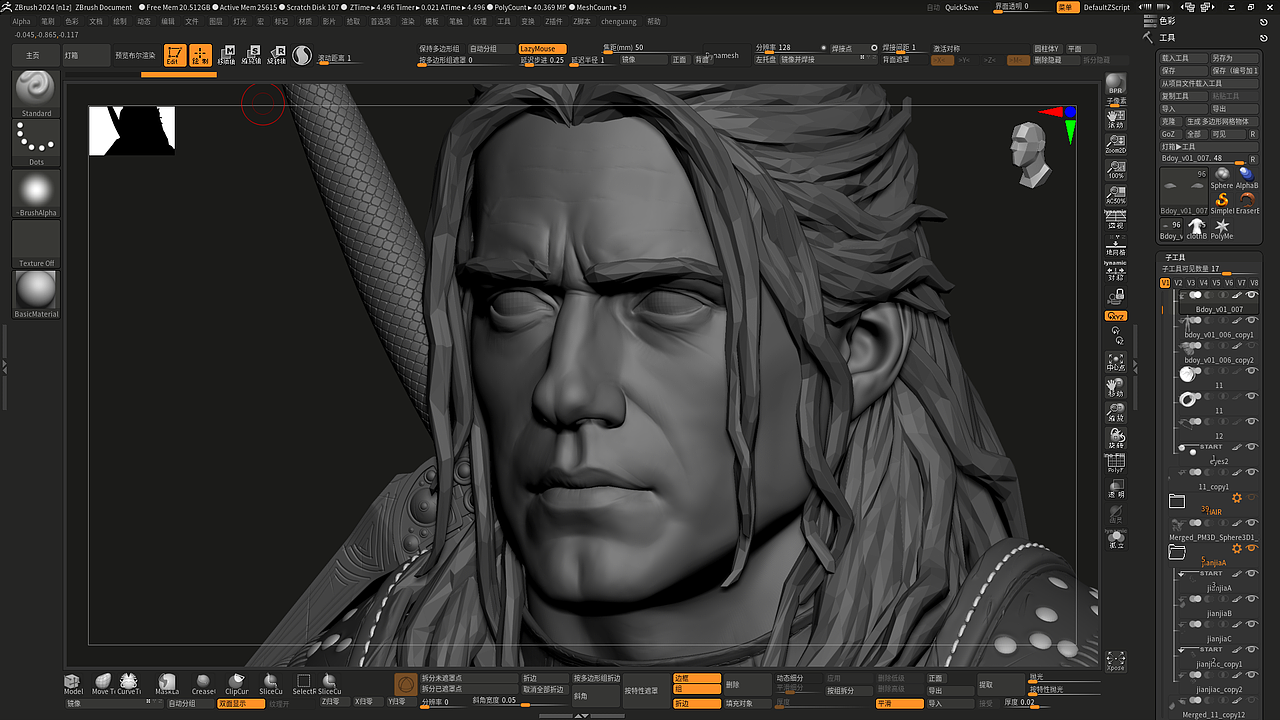The height and width of the screenshot is (720, 1280).
Task: Toggle visibility eye of bdoy_v01_006_copy1 subtool
Action: [x=1251, y=320]
